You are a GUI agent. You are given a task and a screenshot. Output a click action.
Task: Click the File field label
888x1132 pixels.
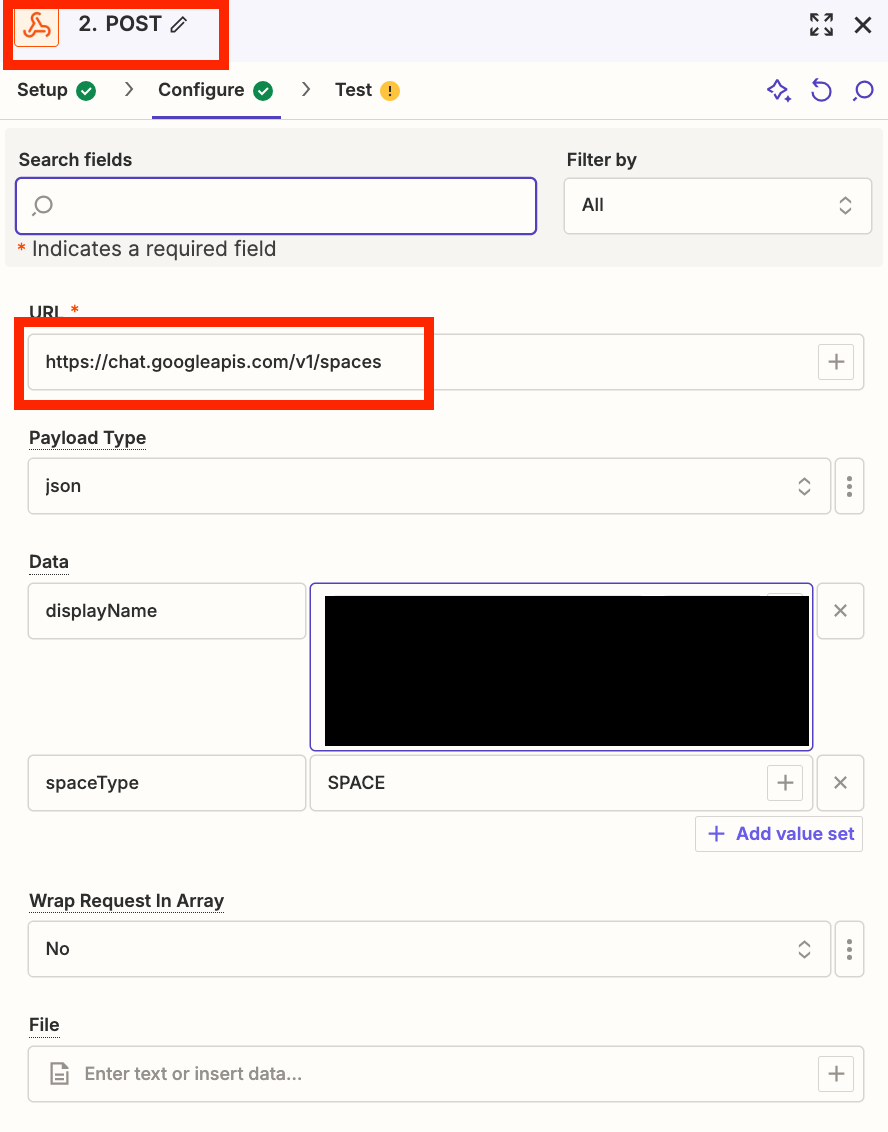click(44, 1025)
